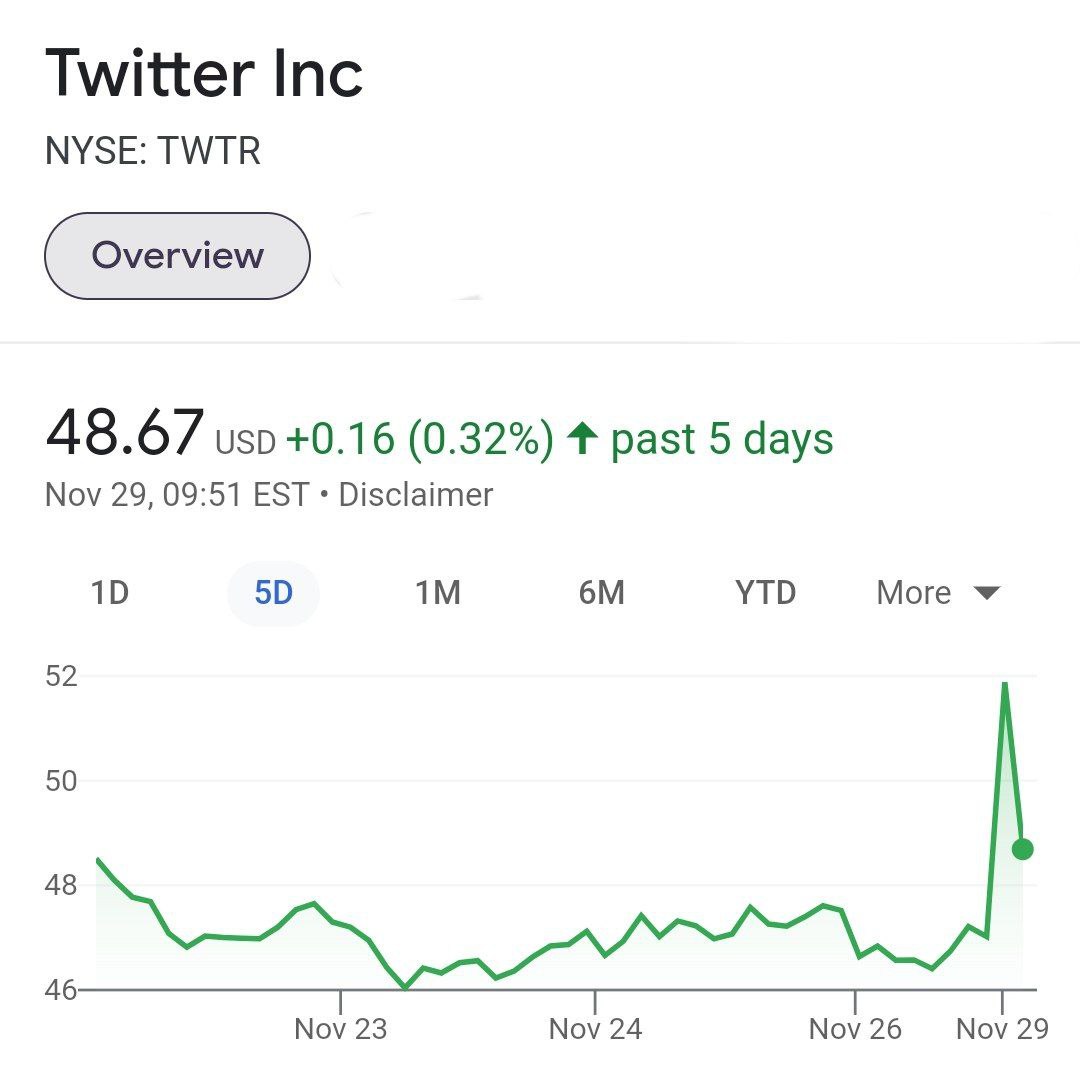The height and width of the screenshot is (1079, 1080).
Task: Click the More dropdown chevron arrow
Action: click(988, 592)
